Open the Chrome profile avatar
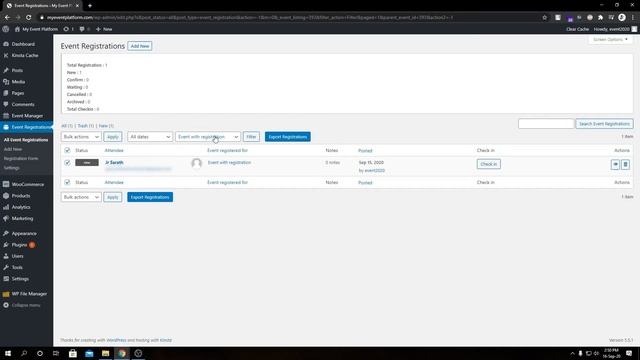Viewport: 640px width, 360px height. click(x=622, y=18)
